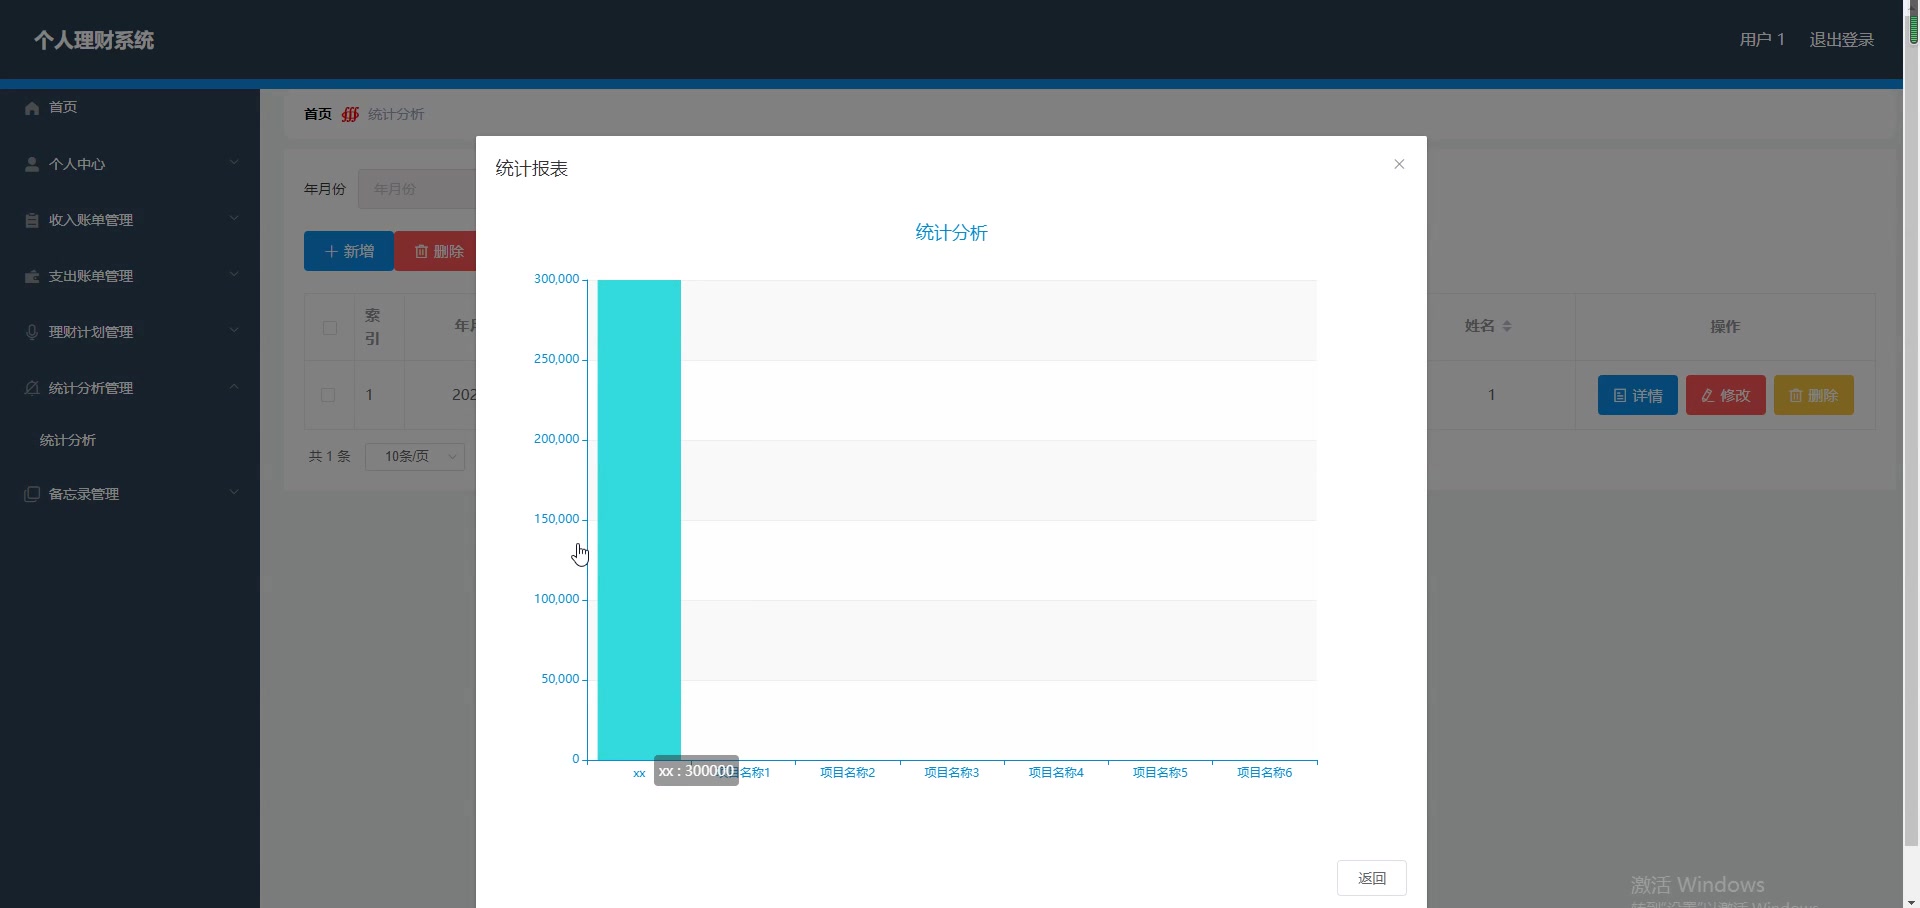Image resolution: width=1920 pixels, height=908 pixels.
Task: Open the 10条/页 page size dropdown
Action: pos(415,456)
